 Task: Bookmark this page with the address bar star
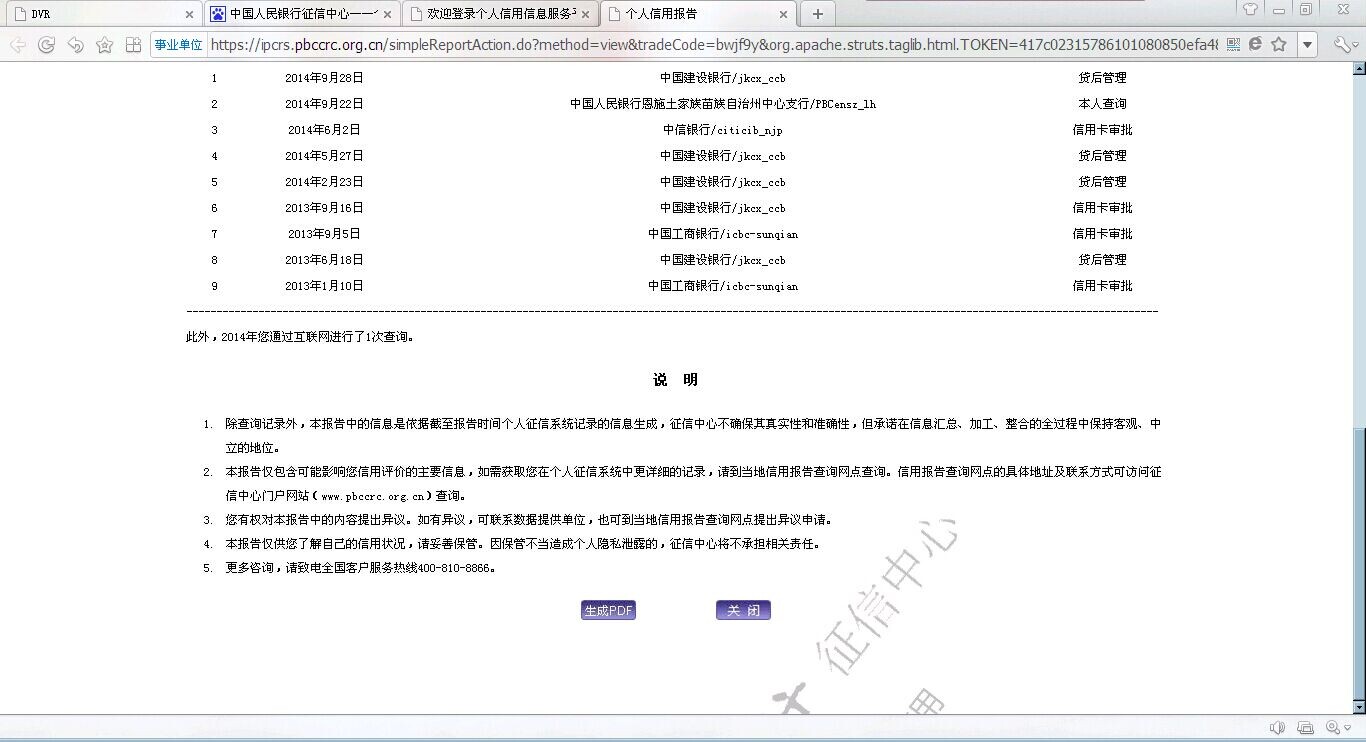pos(1278,45)
